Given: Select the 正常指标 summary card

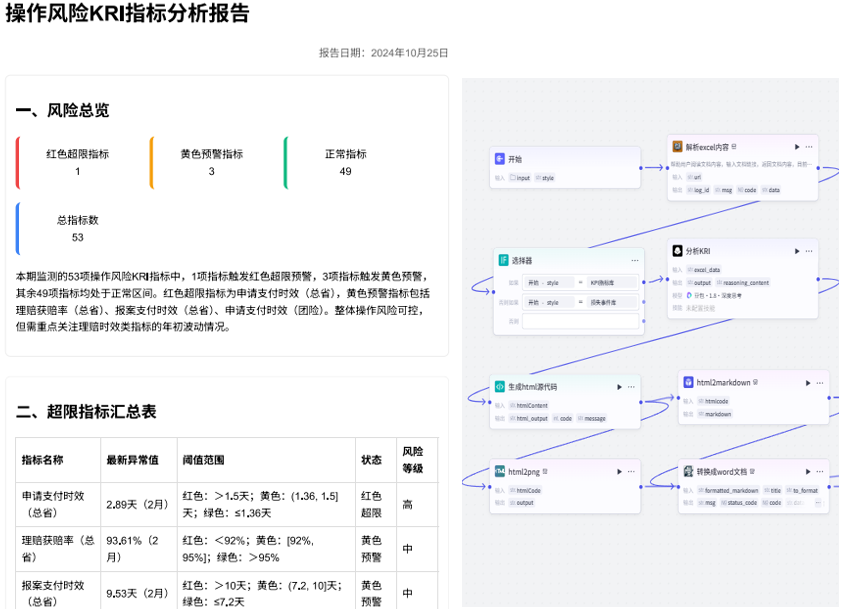Looking at the screenshot, I should 345,163.
